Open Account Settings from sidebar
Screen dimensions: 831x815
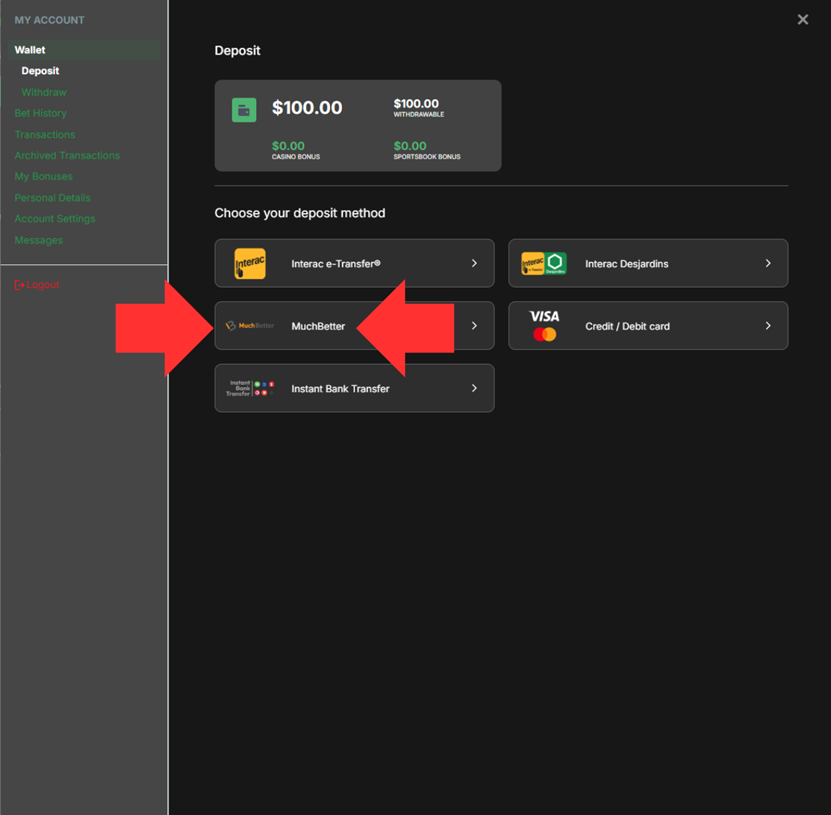point(55,218)
